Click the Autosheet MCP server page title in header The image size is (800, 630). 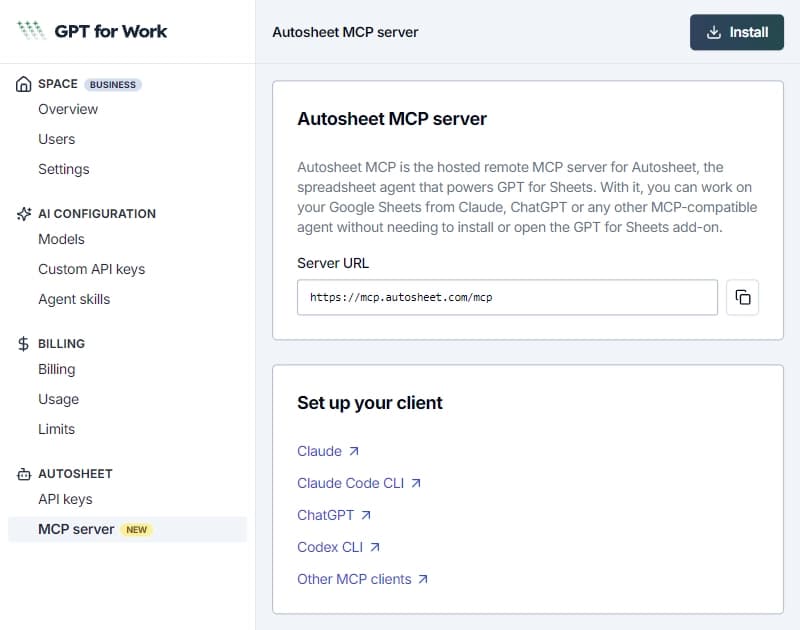pos(345,32)
